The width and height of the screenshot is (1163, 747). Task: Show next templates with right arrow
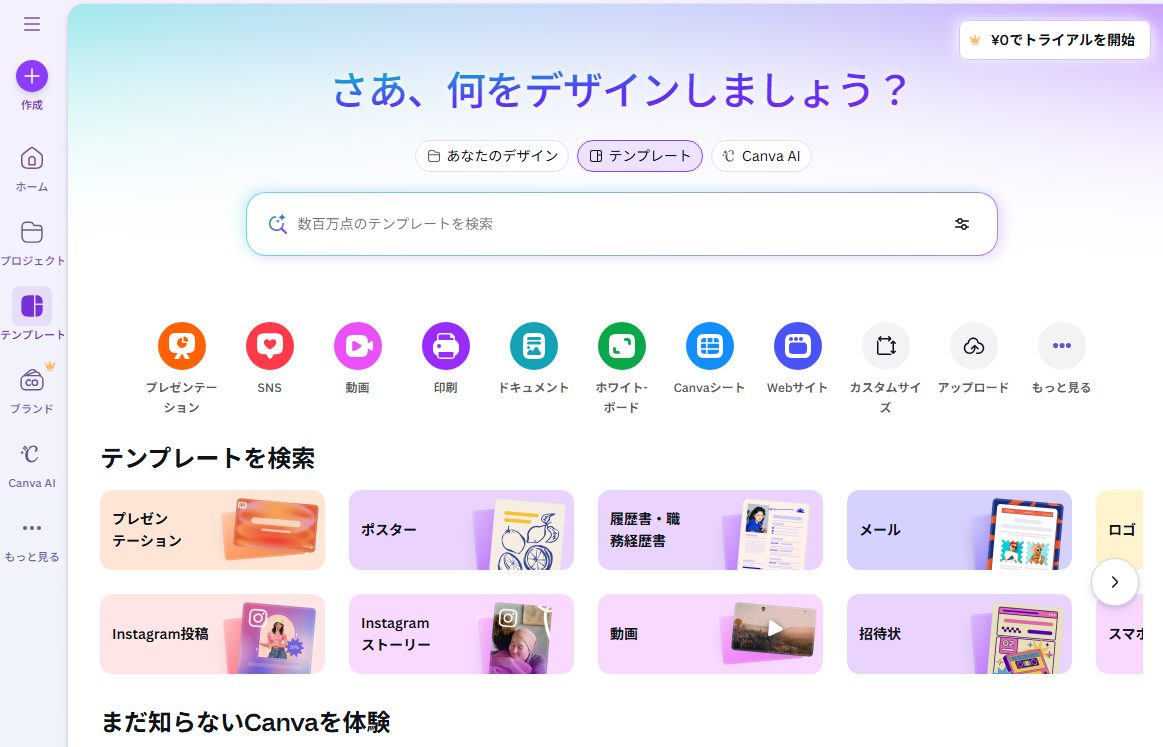(1115, 582)
